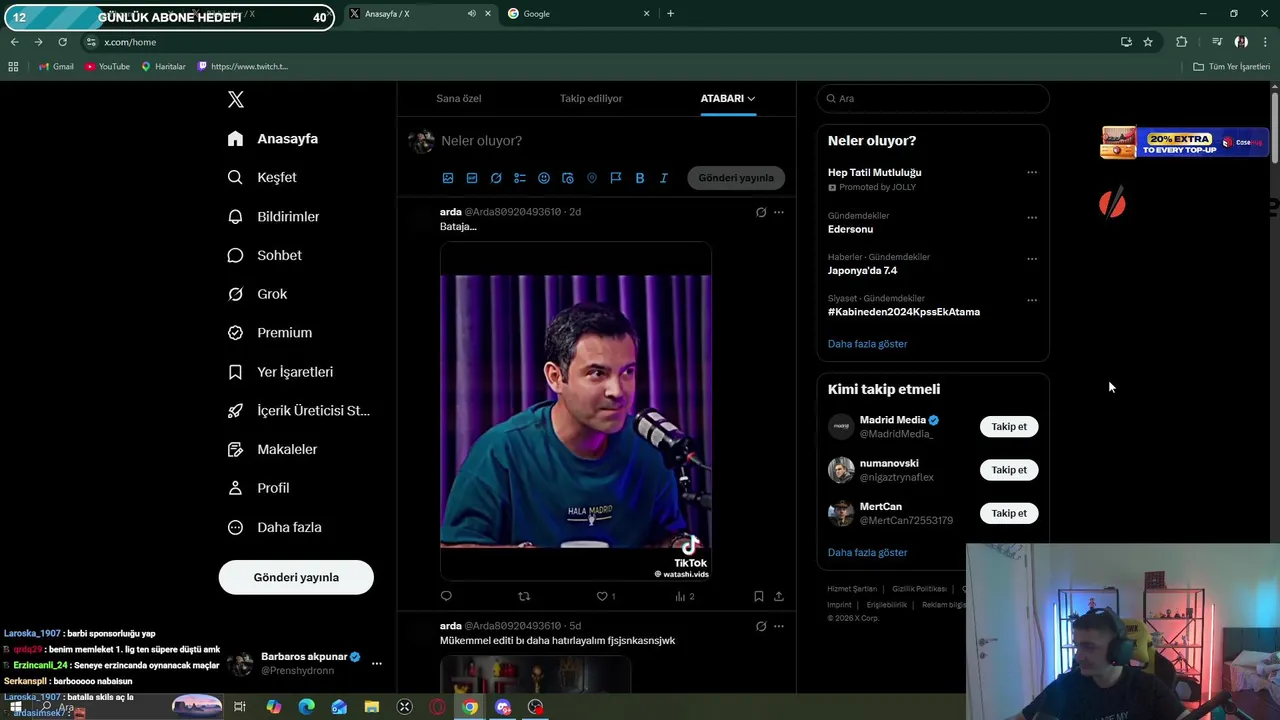The height and width of the screenshot is (720, 1280).
Task: Repost the 'Bataja...' post
Action: click(x=524, y=596)
